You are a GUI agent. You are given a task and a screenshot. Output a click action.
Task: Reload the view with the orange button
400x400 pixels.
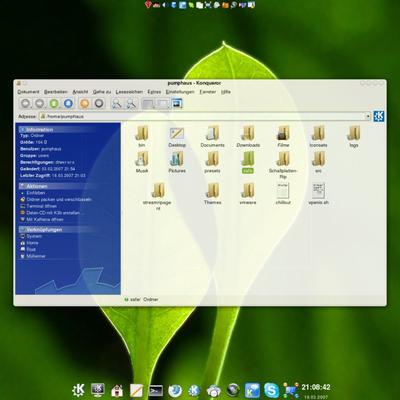pos(85,103)
